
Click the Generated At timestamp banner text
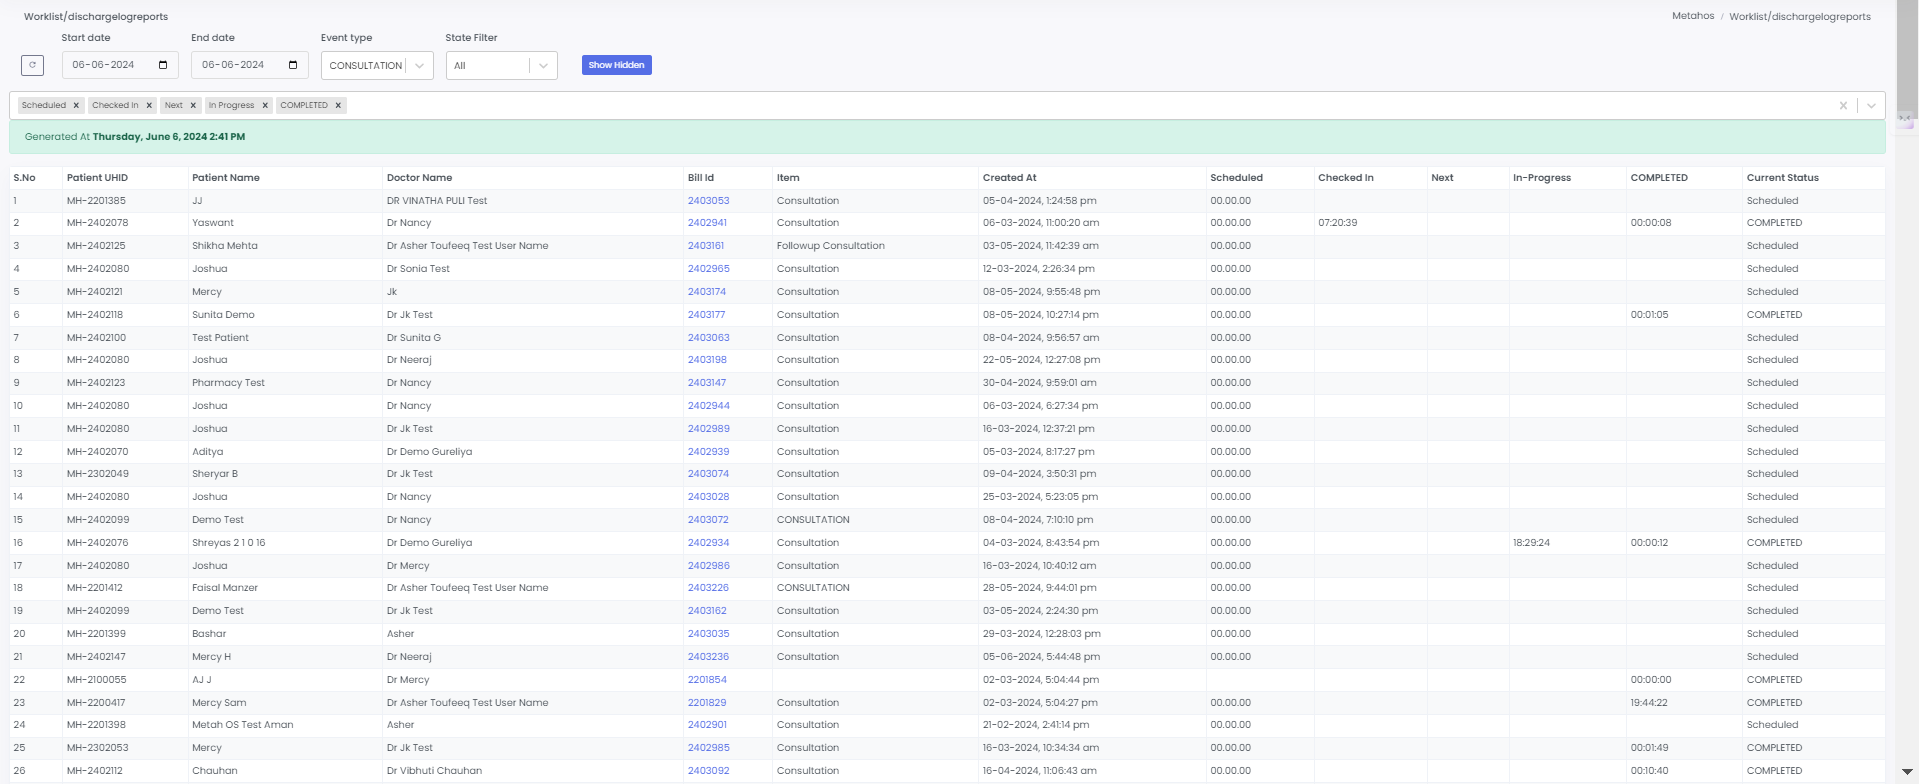[x=135, y=136]
